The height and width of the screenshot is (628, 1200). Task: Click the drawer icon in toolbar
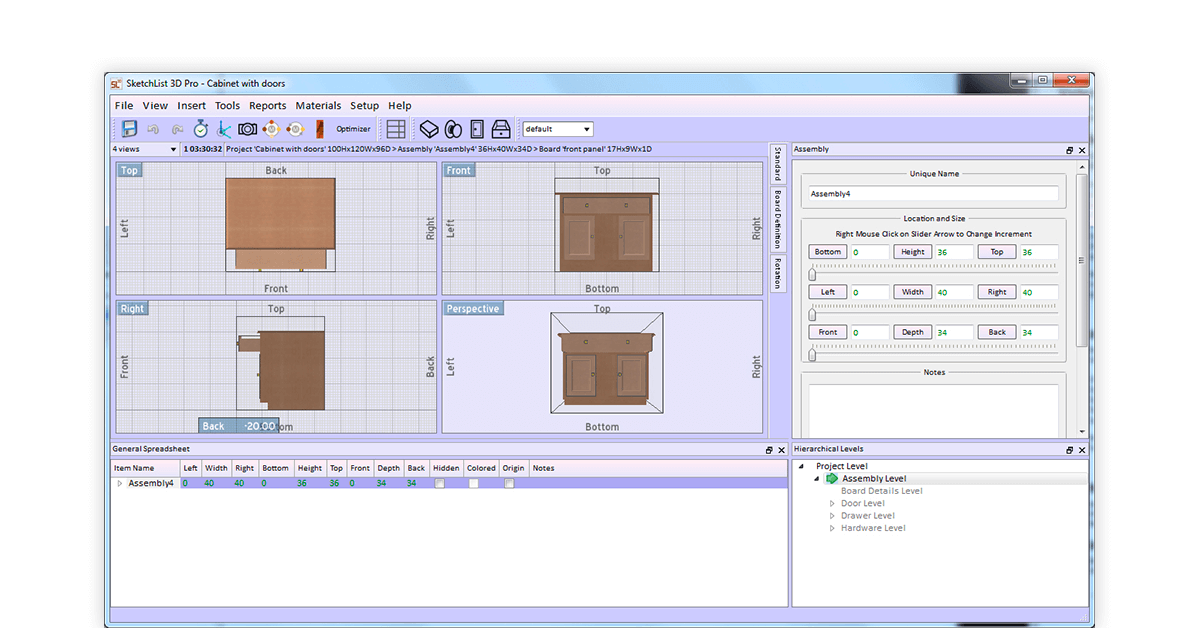point(501,129)
